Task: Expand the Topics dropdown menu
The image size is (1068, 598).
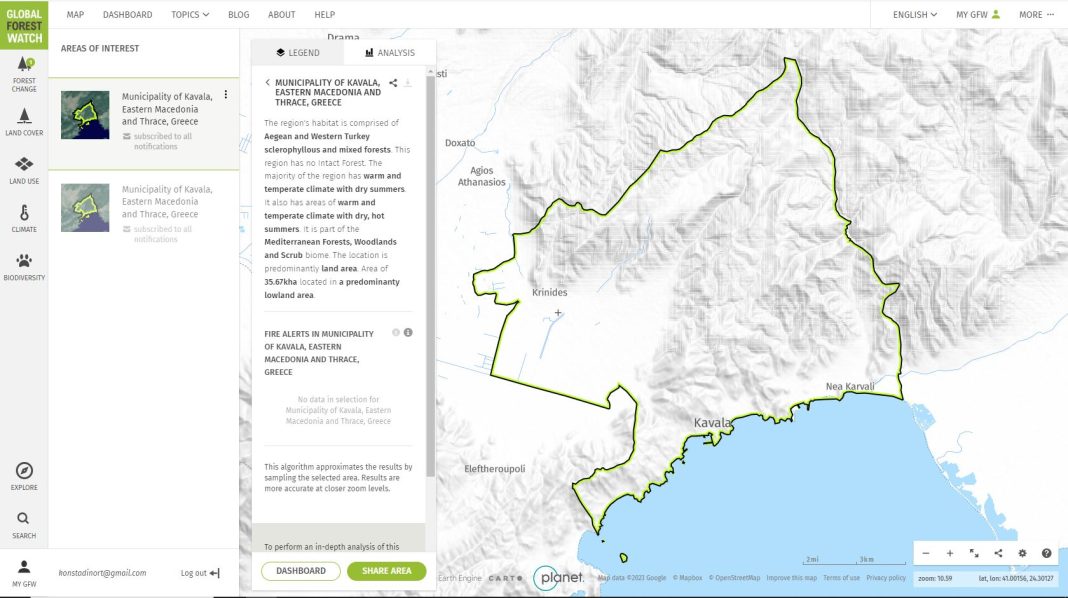Action: click(190, 15)
